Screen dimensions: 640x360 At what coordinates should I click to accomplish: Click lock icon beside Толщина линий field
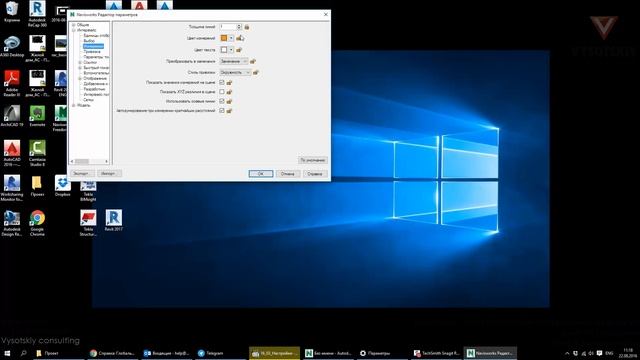tap(247, 27)
